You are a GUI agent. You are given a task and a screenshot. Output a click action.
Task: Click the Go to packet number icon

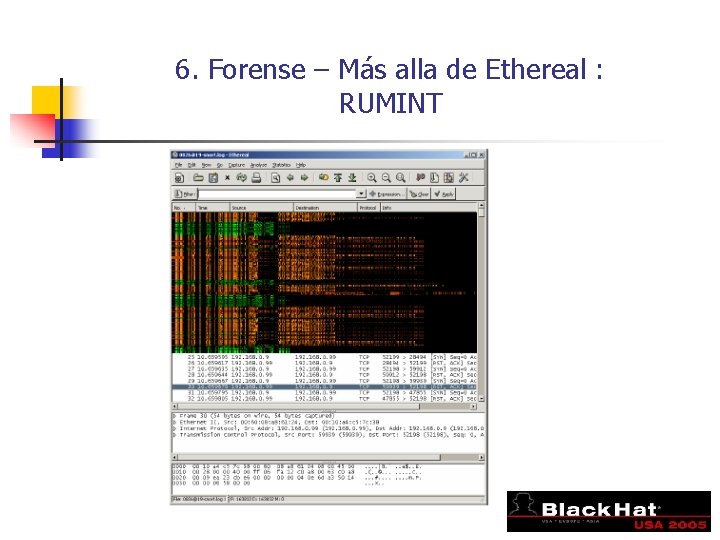click(324, 178)
